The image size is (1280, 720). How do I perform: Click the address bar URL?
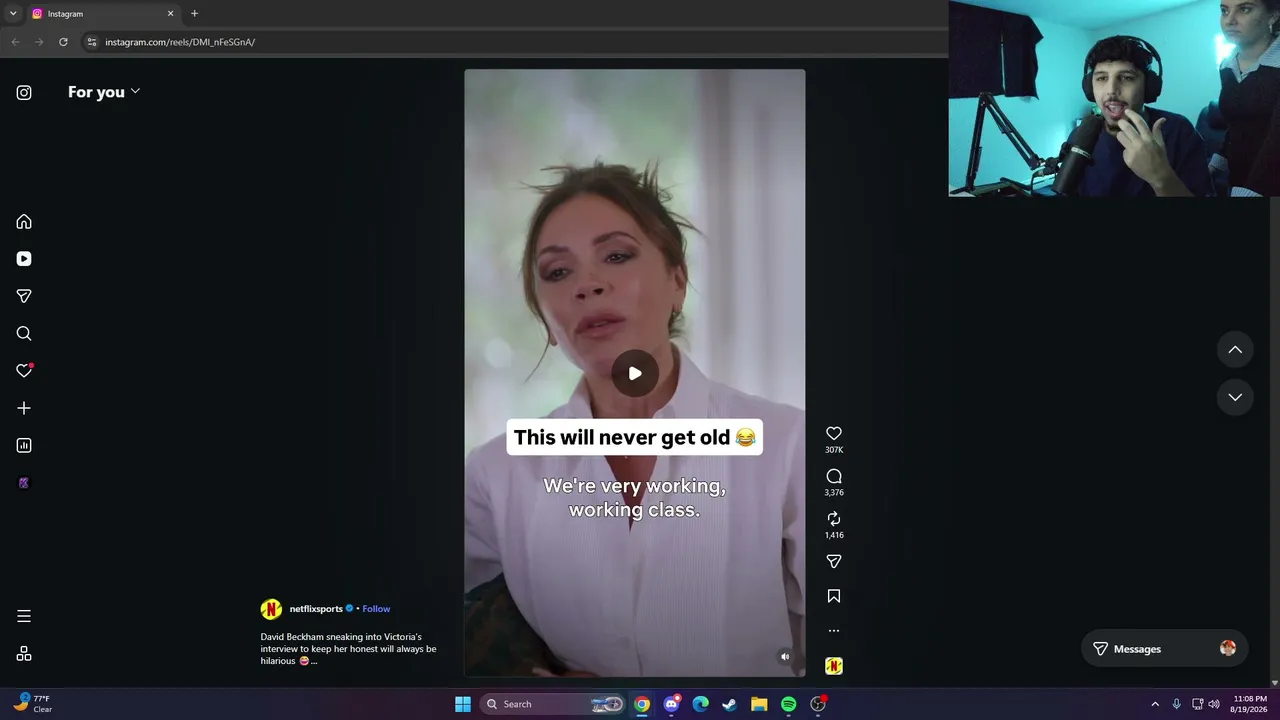180,42
